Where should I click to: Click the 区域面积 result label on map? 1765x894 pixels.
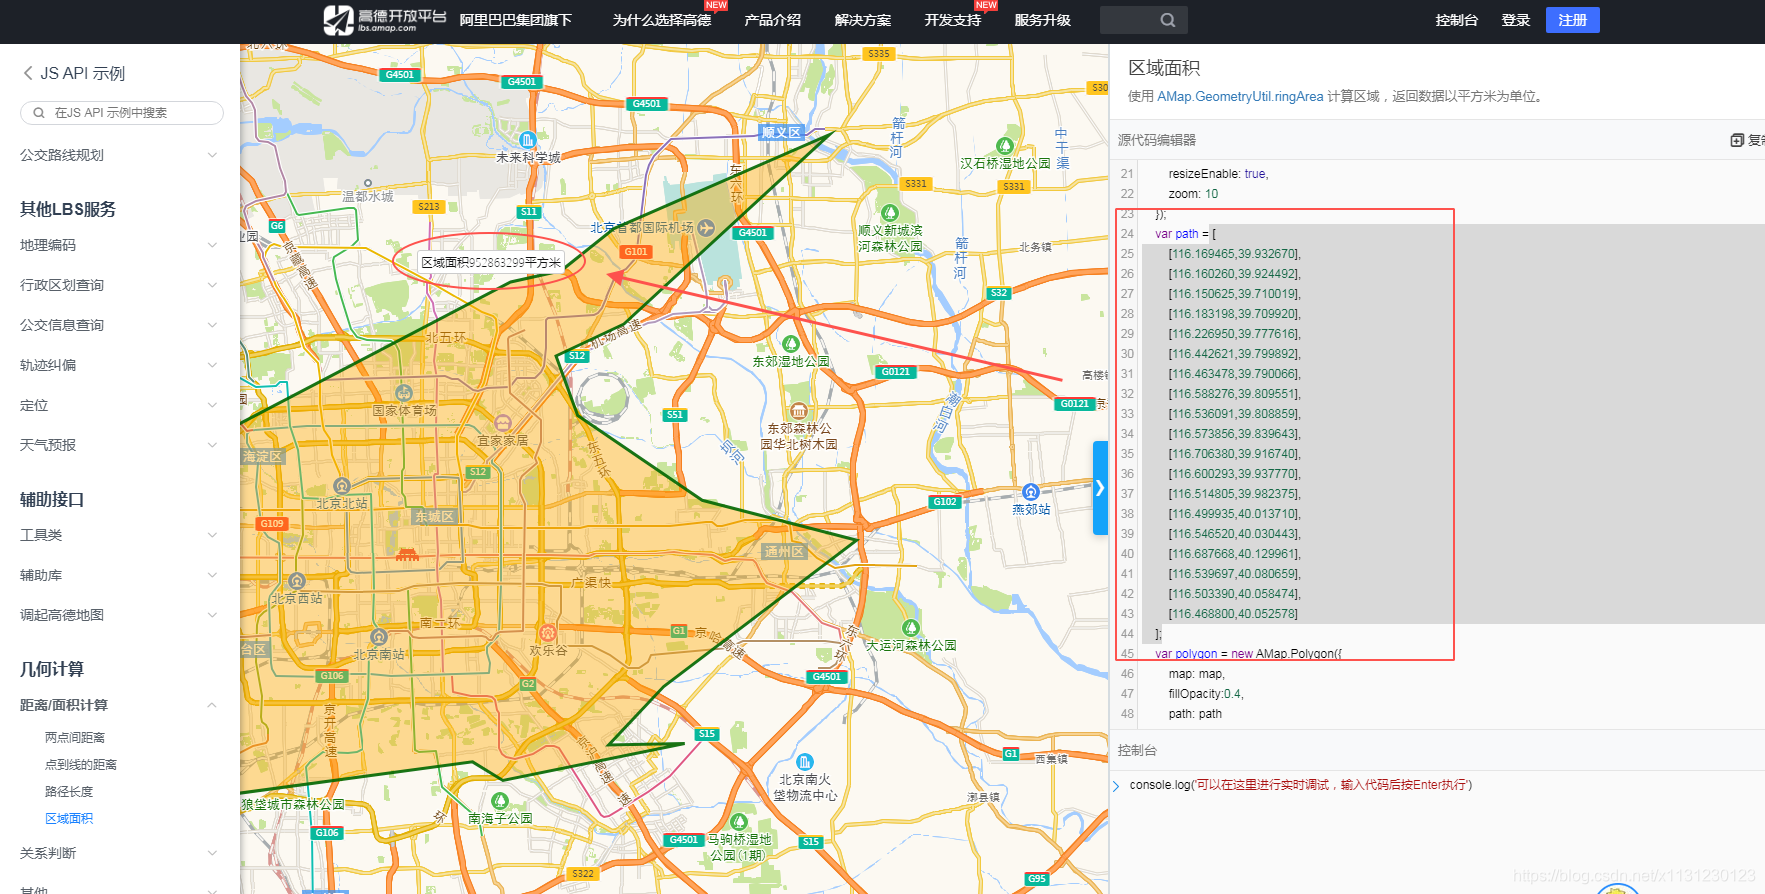click(491, 262)
